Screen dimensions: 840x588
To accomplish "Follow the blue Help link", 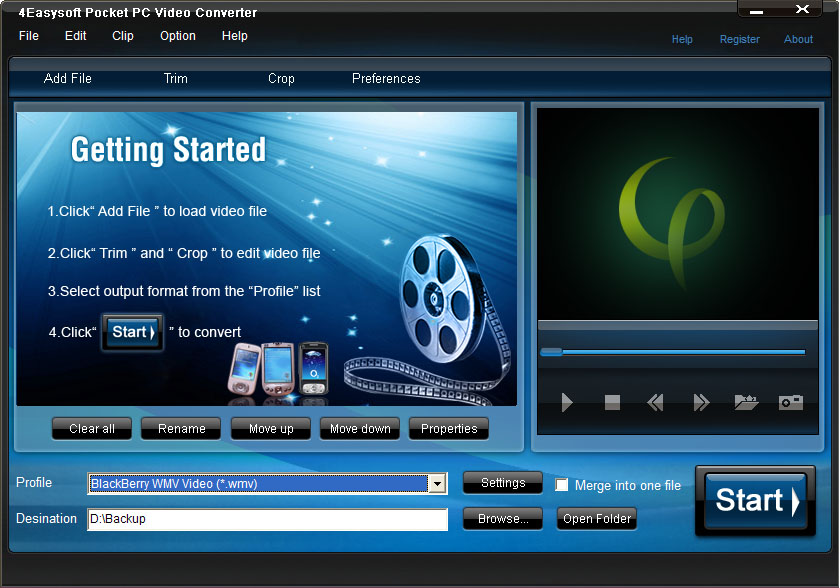I will pyautogui.click(x=682, y=39).
